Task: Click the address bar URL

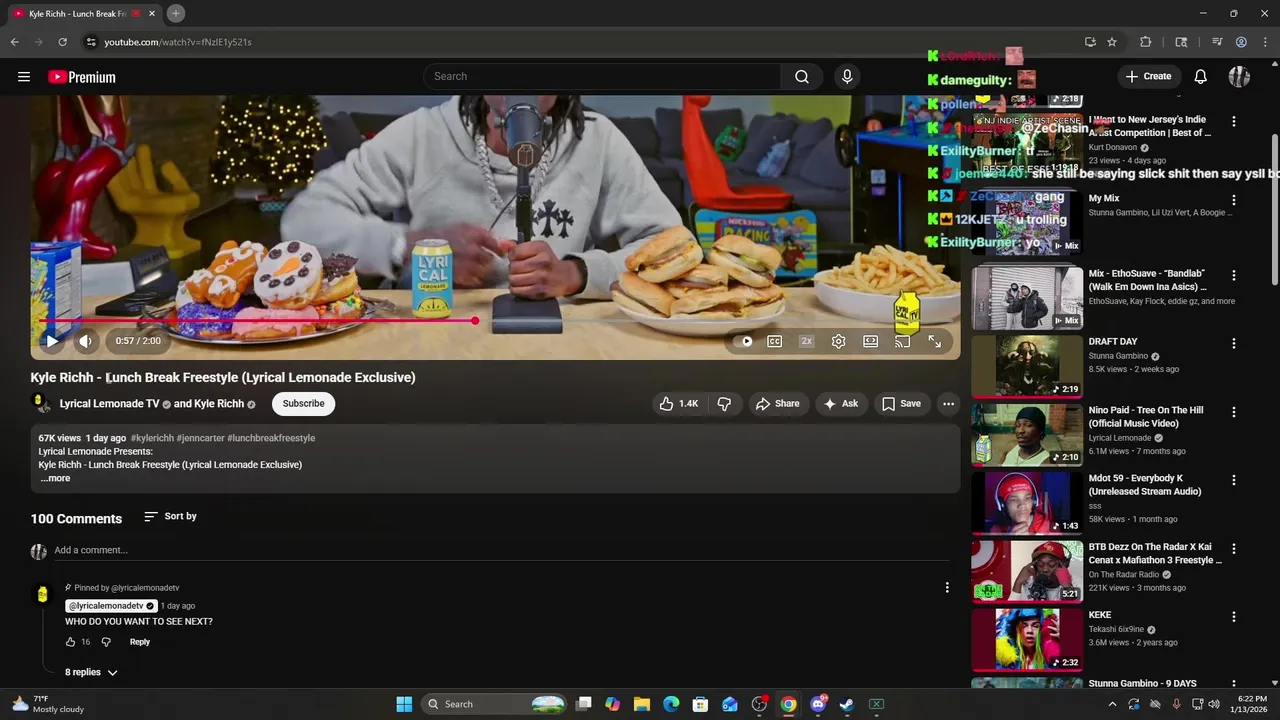Action: [x=178, y=42]
